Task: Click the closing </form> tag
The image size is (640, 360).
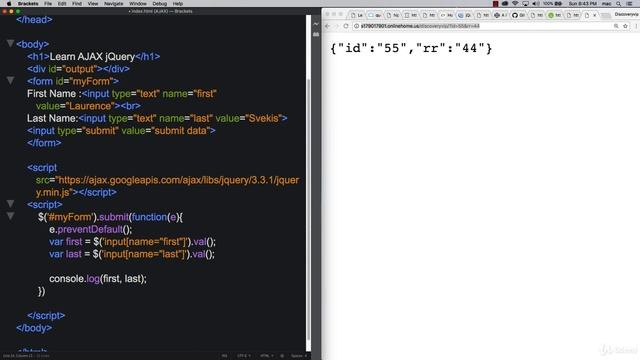Action: pyautogui.click(x=44, y=142)
